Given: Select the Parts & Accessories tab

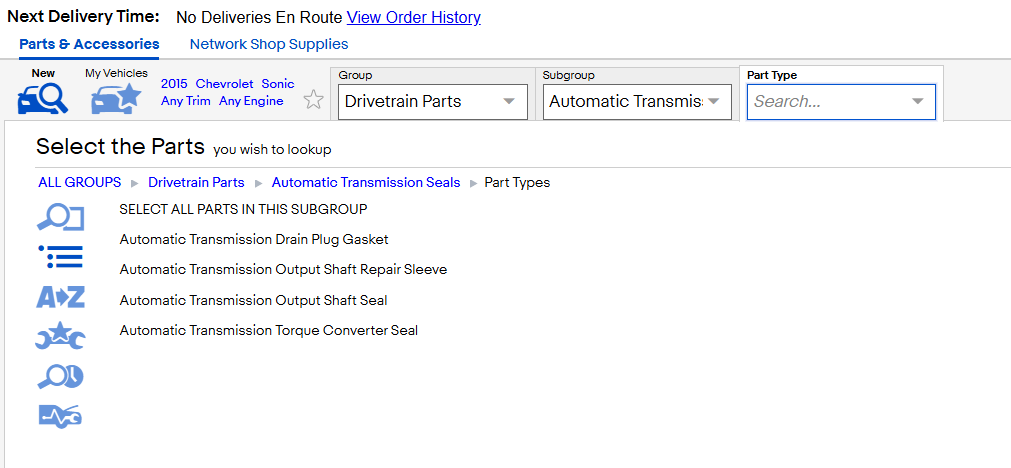Looking at the screenshot, I should click(89, 44).
